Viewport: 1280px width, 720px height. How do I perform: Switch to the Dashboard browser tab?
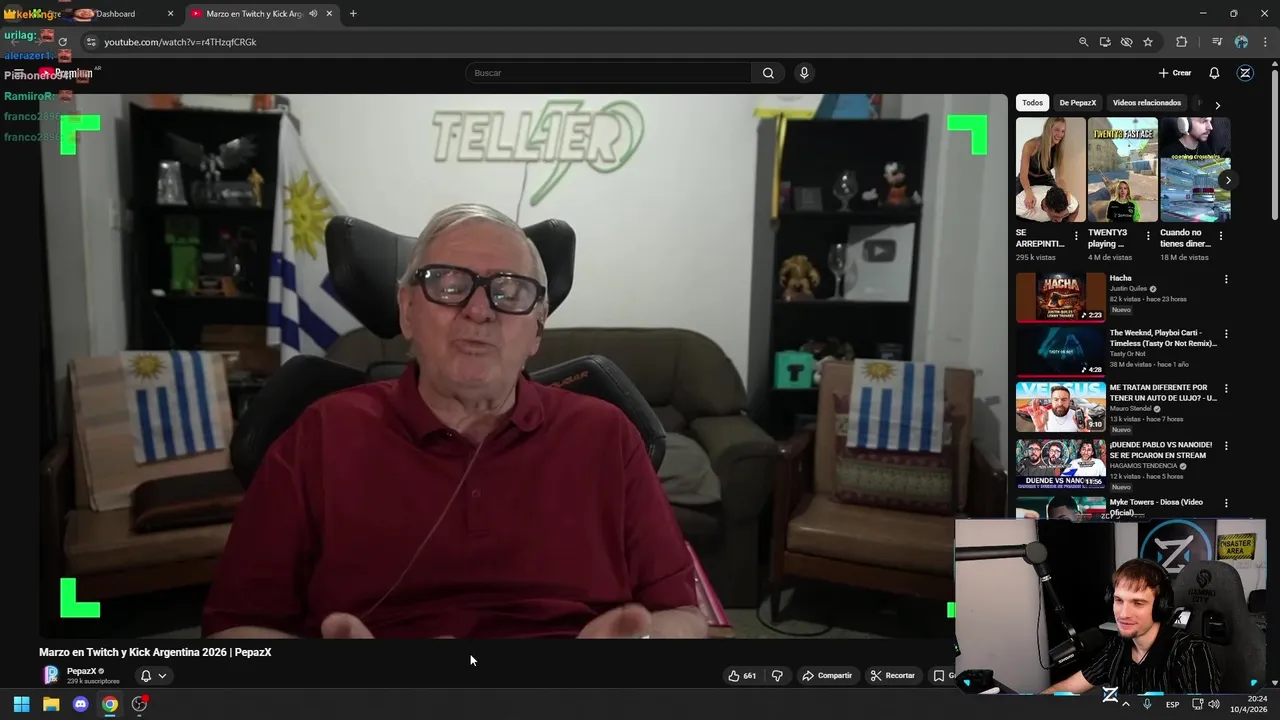coord(116,14)
